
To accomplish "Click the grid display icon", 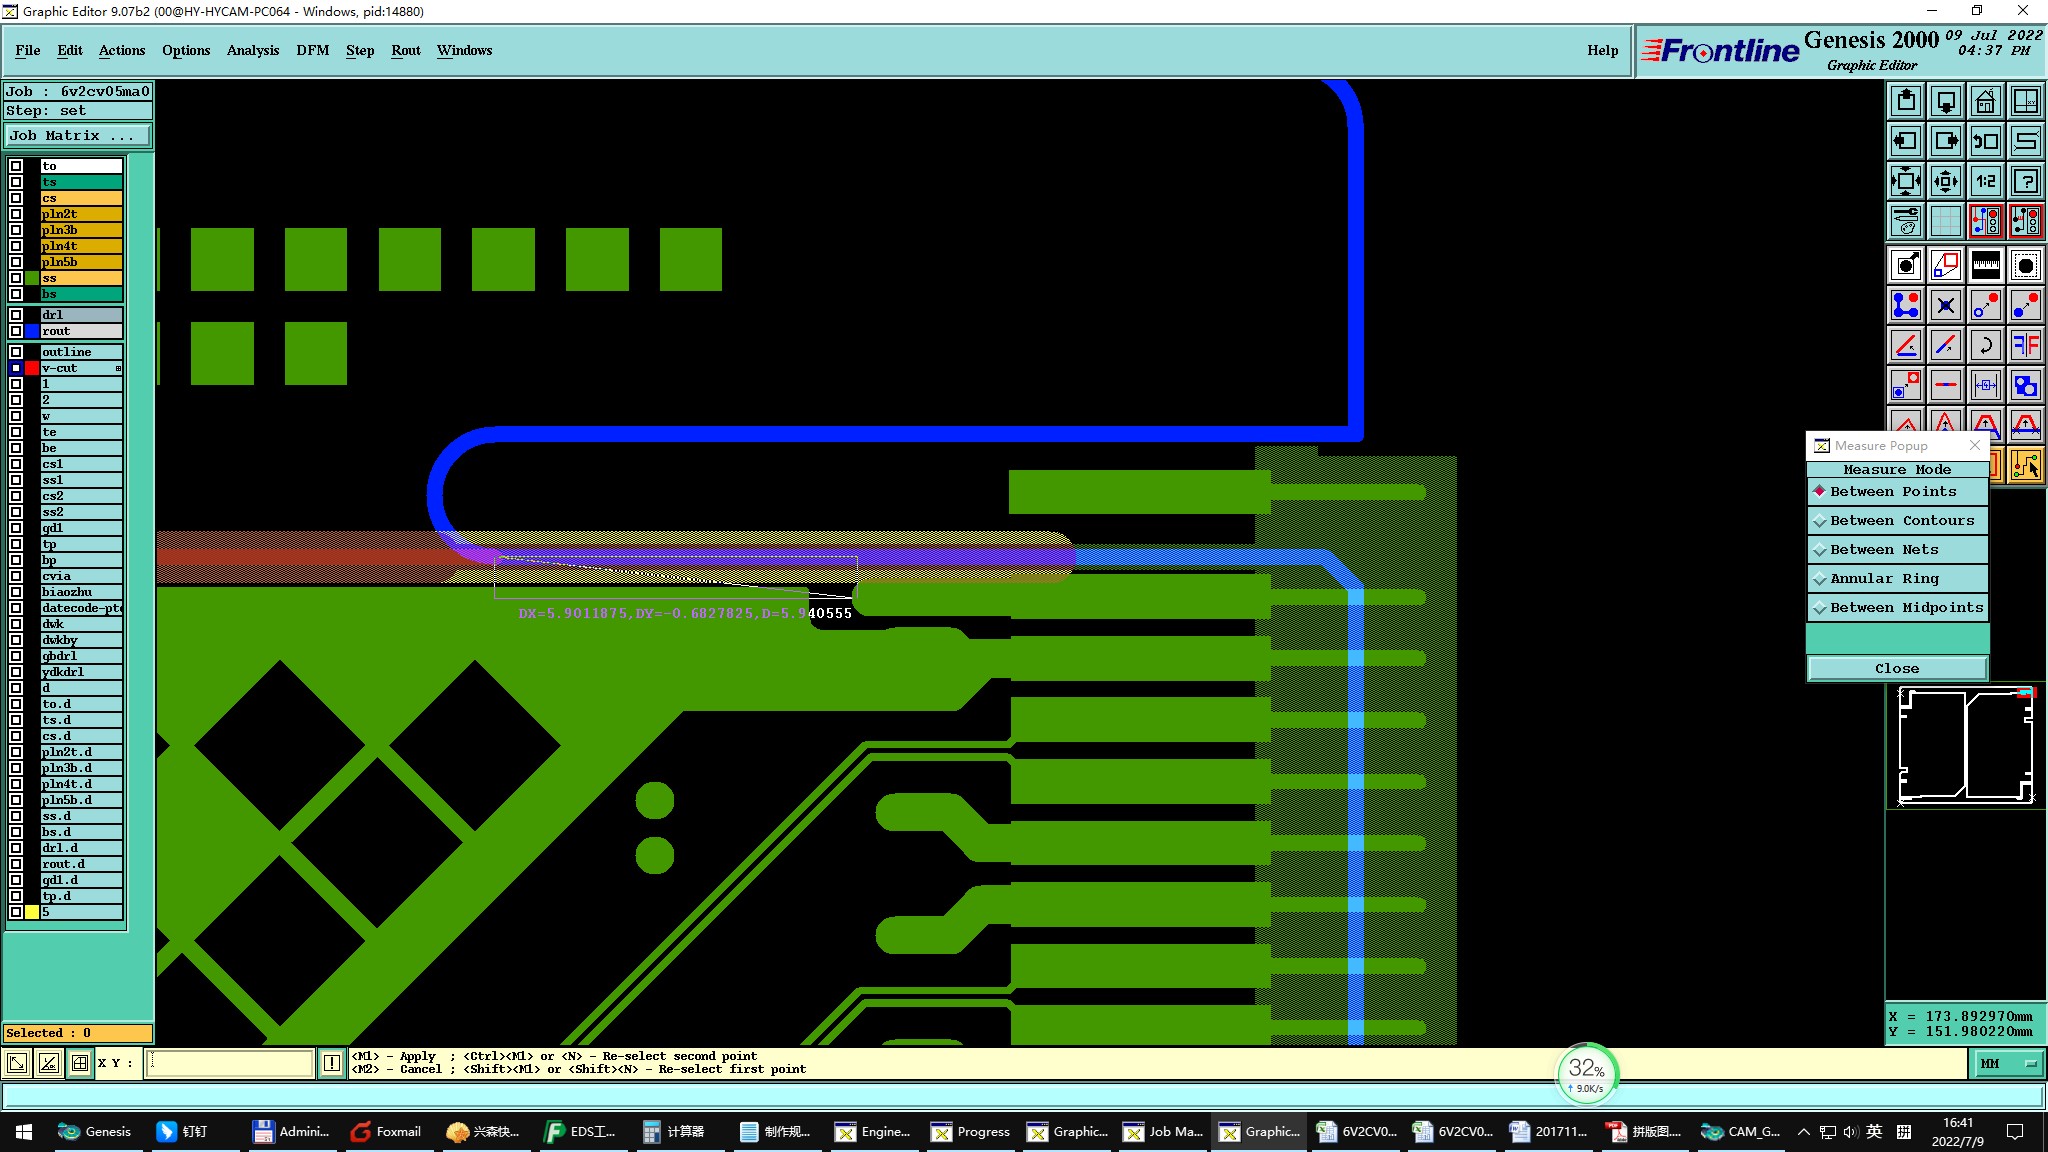I will (1945, 221).
